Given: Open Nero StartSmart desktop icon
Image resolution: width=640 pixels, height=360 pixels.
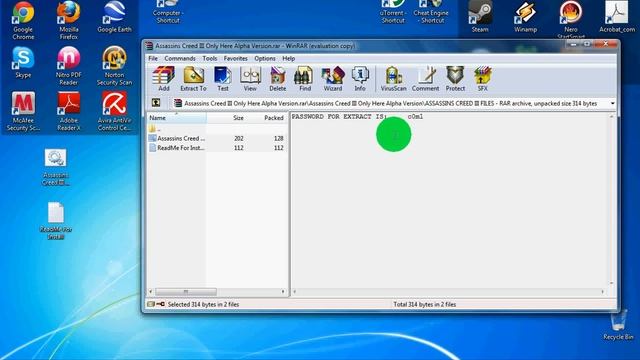Looking at the screenshot, I should (x=571, y=19).
